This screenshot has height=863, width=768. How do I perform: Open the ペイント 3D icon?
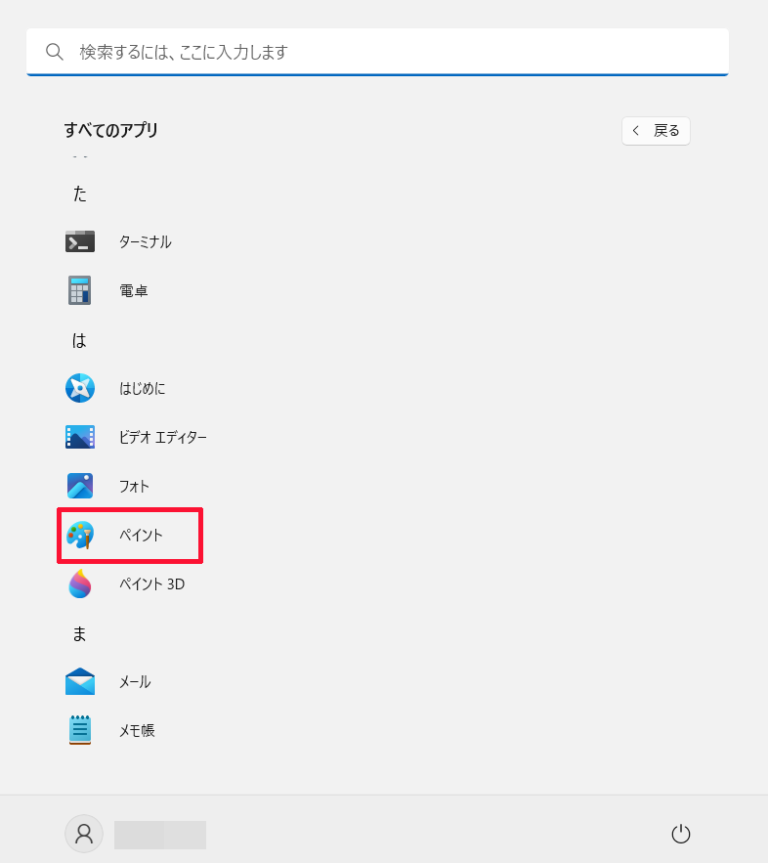[80, 583]
